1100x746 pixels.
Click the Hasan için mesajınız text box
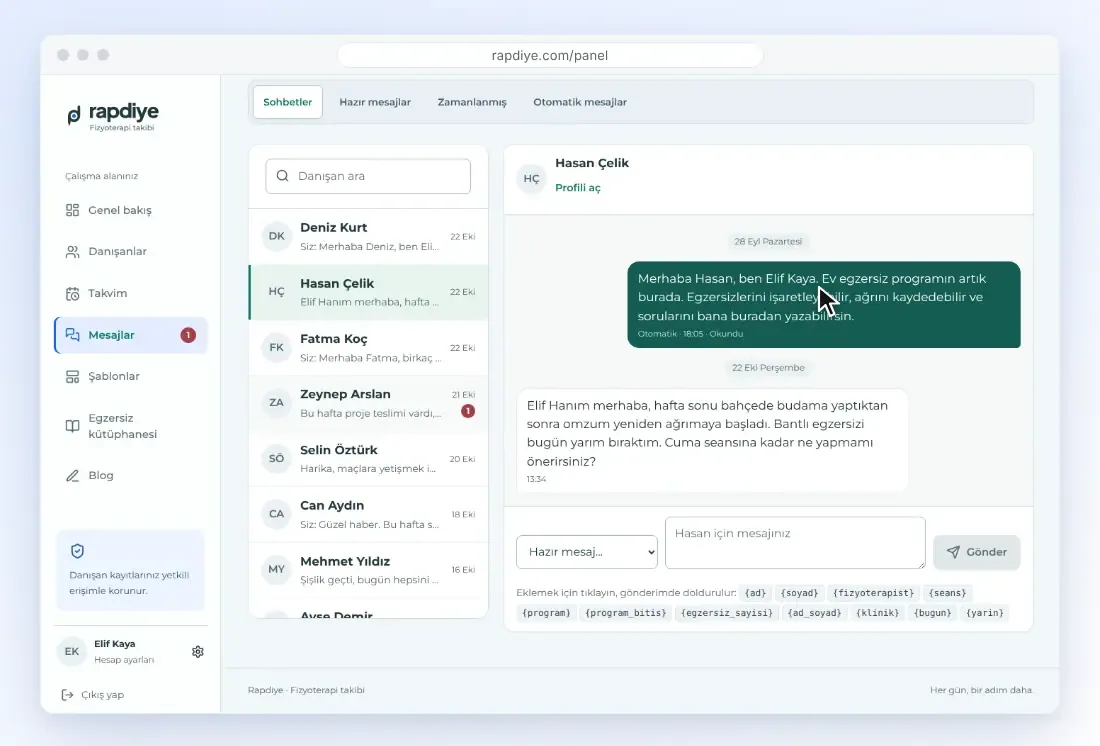pos(795,542)
